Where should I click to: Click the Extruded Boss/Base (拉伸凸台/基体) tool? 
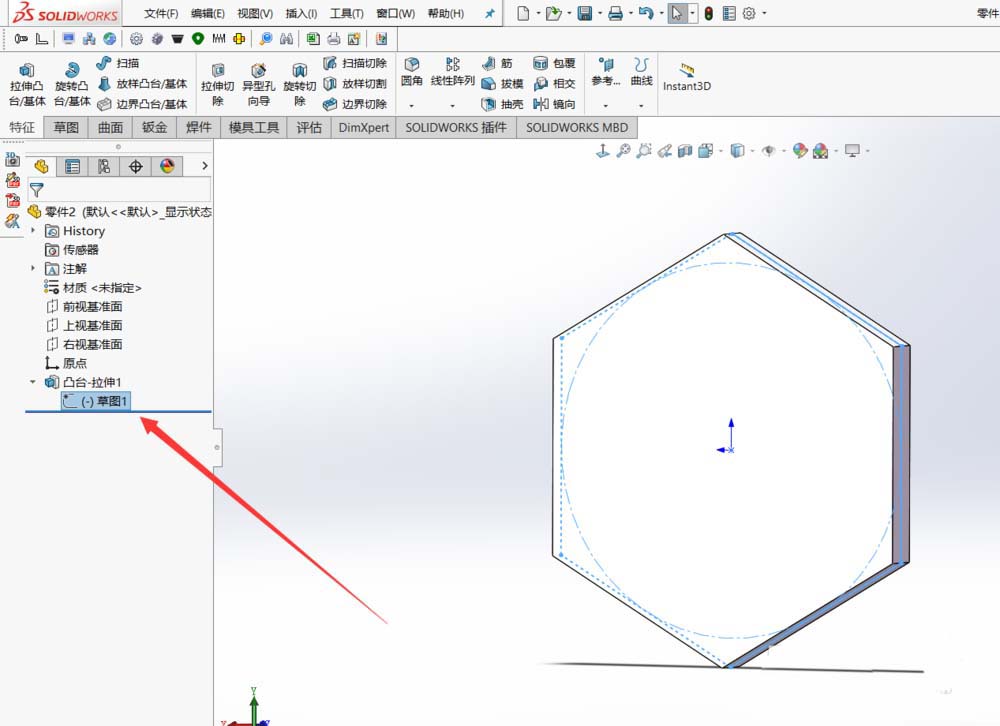pyautogui.click(x=27, y=84)
